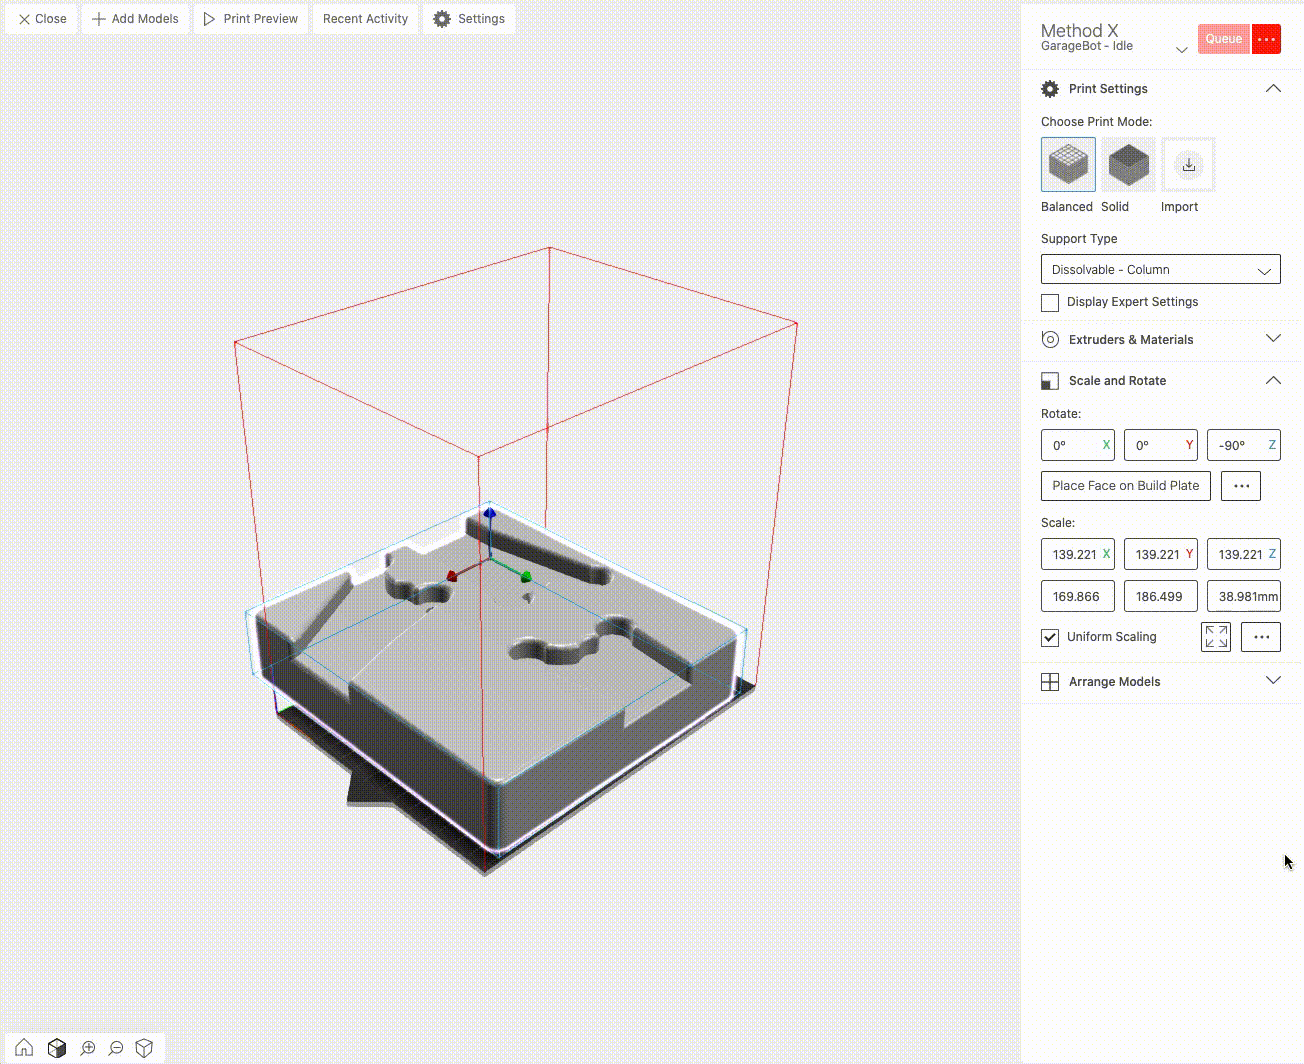Viewport: 1304px width, 1064px height.
Task: Click the Queue button
Action: click(x=1224, y=39)
